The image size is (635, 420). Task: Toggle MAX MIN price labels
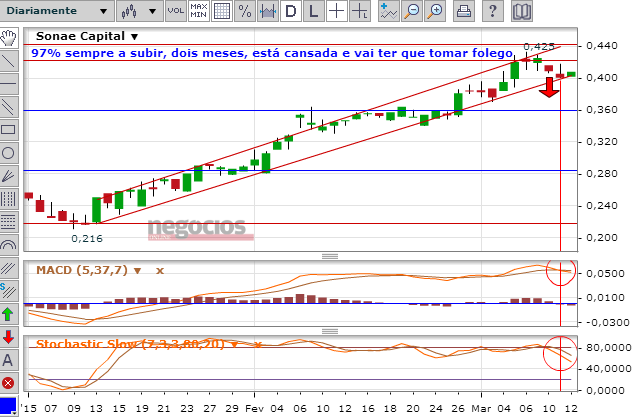(198, 11)
